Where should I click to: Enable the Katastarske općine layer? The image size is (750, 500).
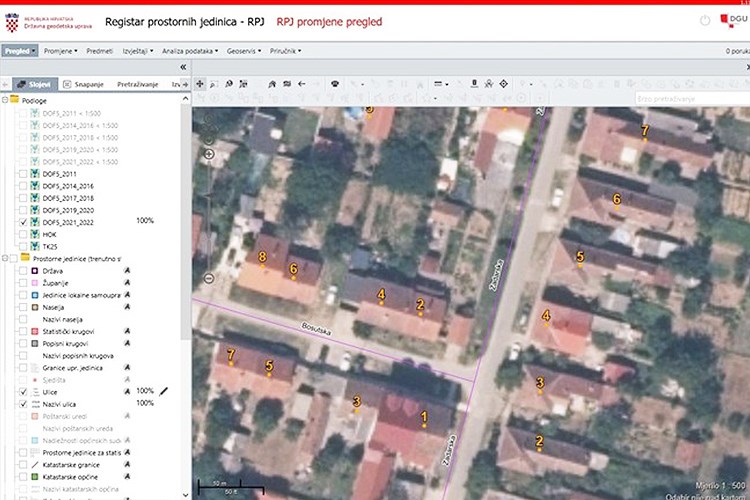pyautogui.click(x=21, y=478)
